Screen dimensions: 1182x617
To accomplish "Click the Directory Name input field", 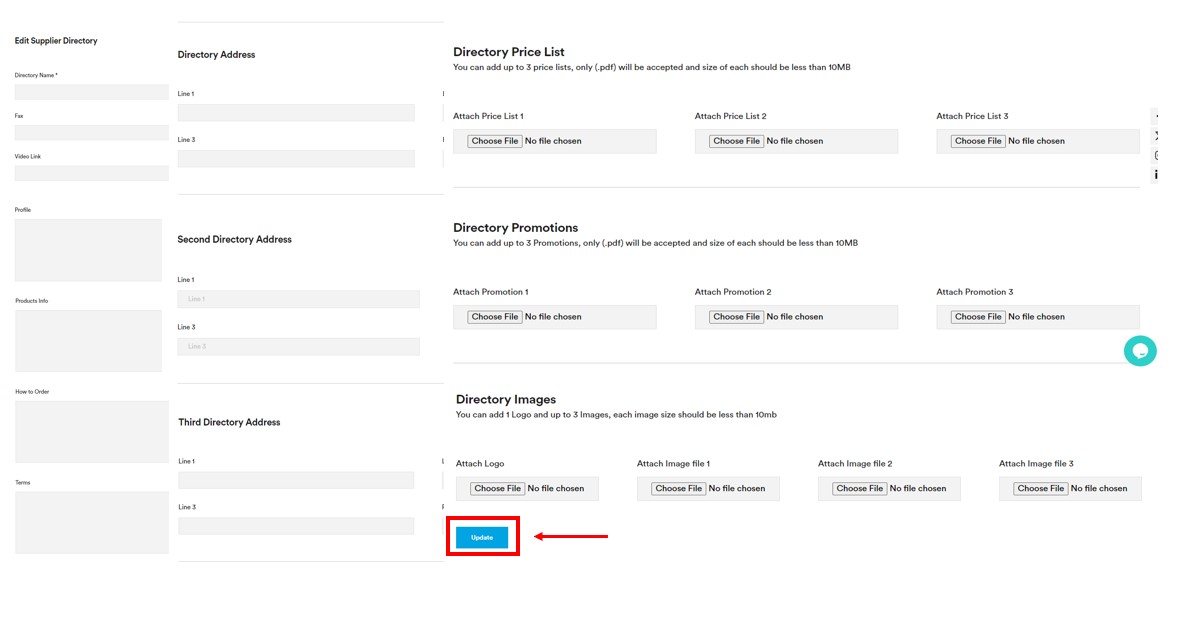I will (x=91, y=92).
